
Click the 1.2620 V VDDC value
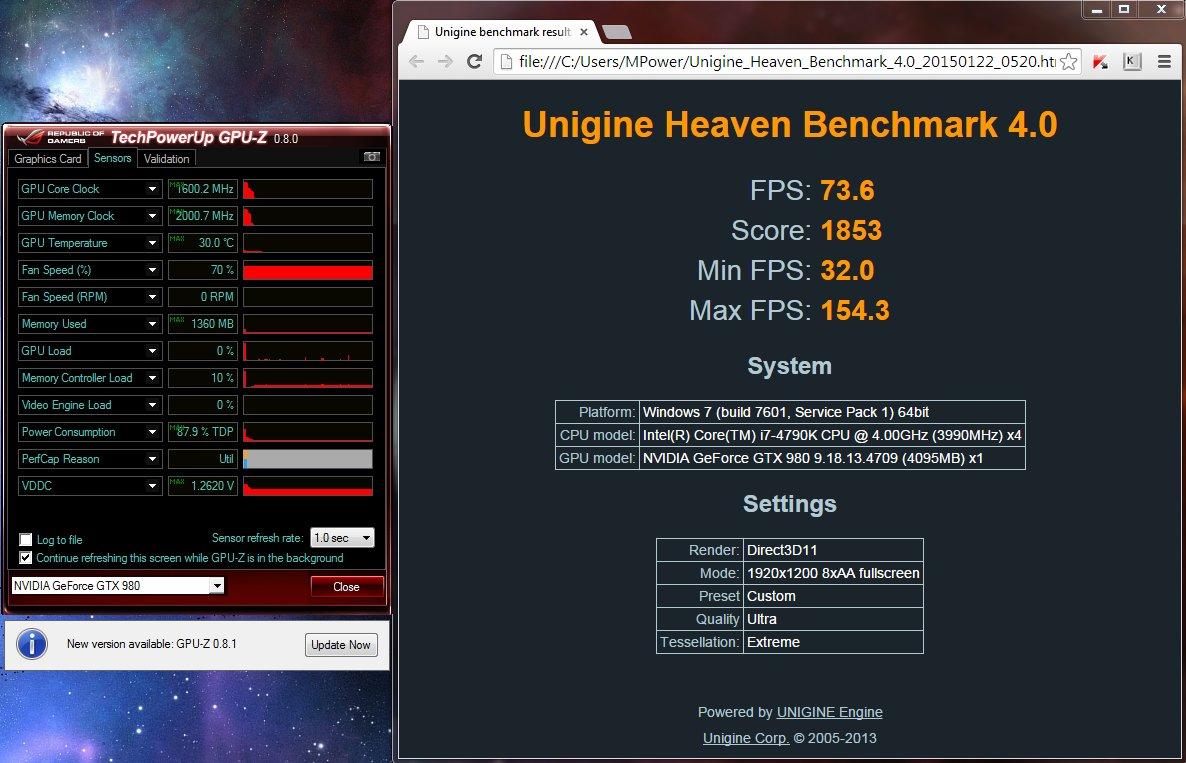(x=203, y=485)
